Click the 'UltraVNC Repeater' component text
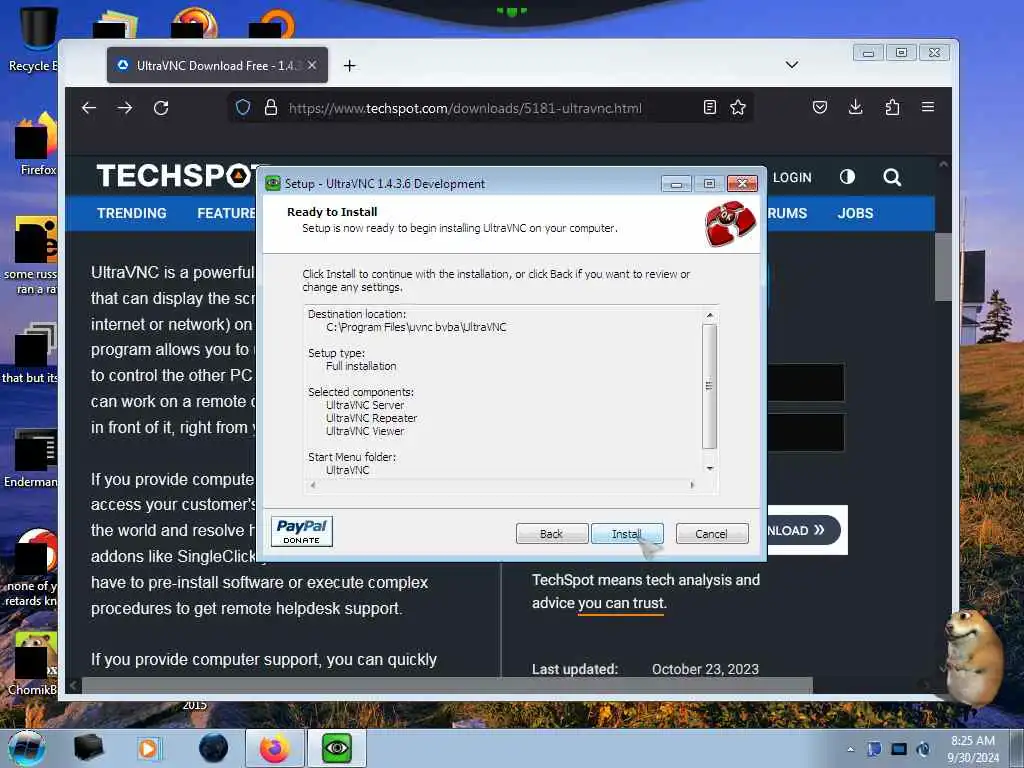The height and width of the screenshot is (768, 1024). (x=371, y=419)
